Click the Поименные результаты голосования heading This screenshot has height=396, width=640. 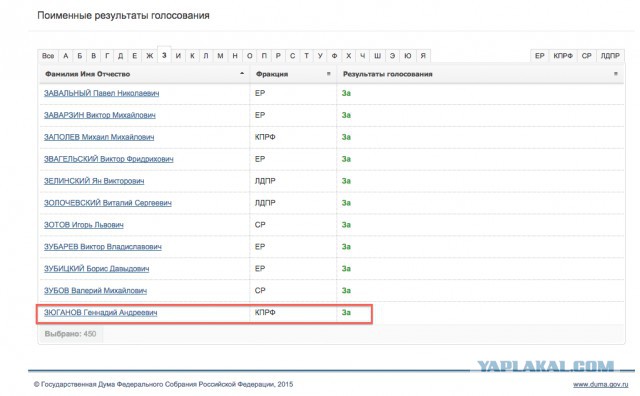tap(123, 16)
